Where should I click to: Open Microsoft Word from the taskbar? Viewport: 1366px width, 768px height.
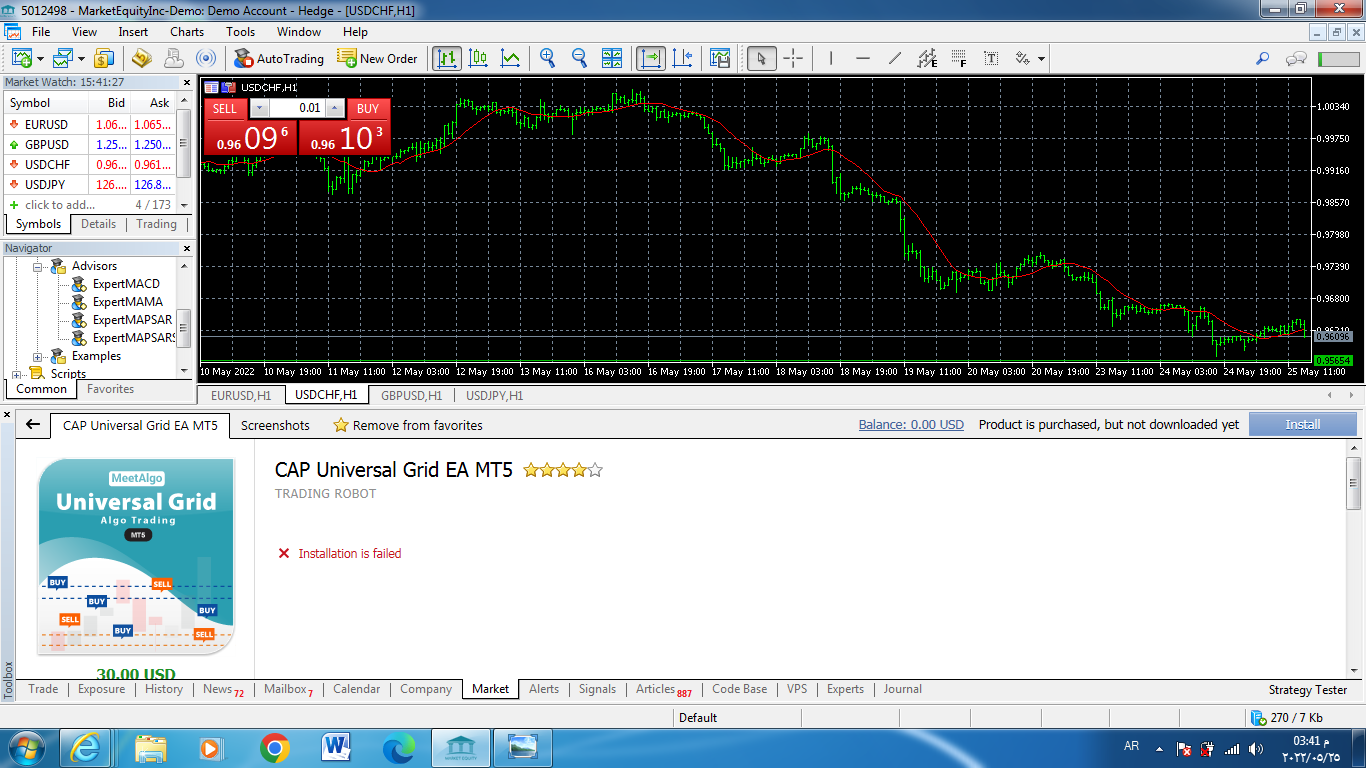pos(336,747)
